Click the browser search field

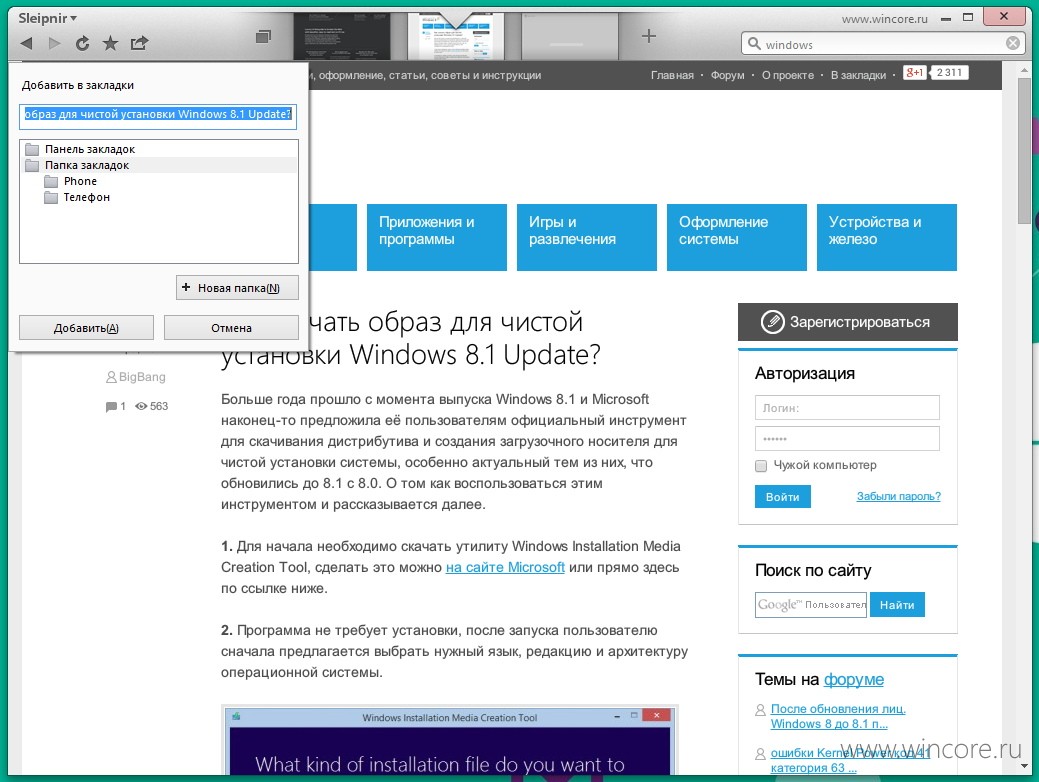882,44
